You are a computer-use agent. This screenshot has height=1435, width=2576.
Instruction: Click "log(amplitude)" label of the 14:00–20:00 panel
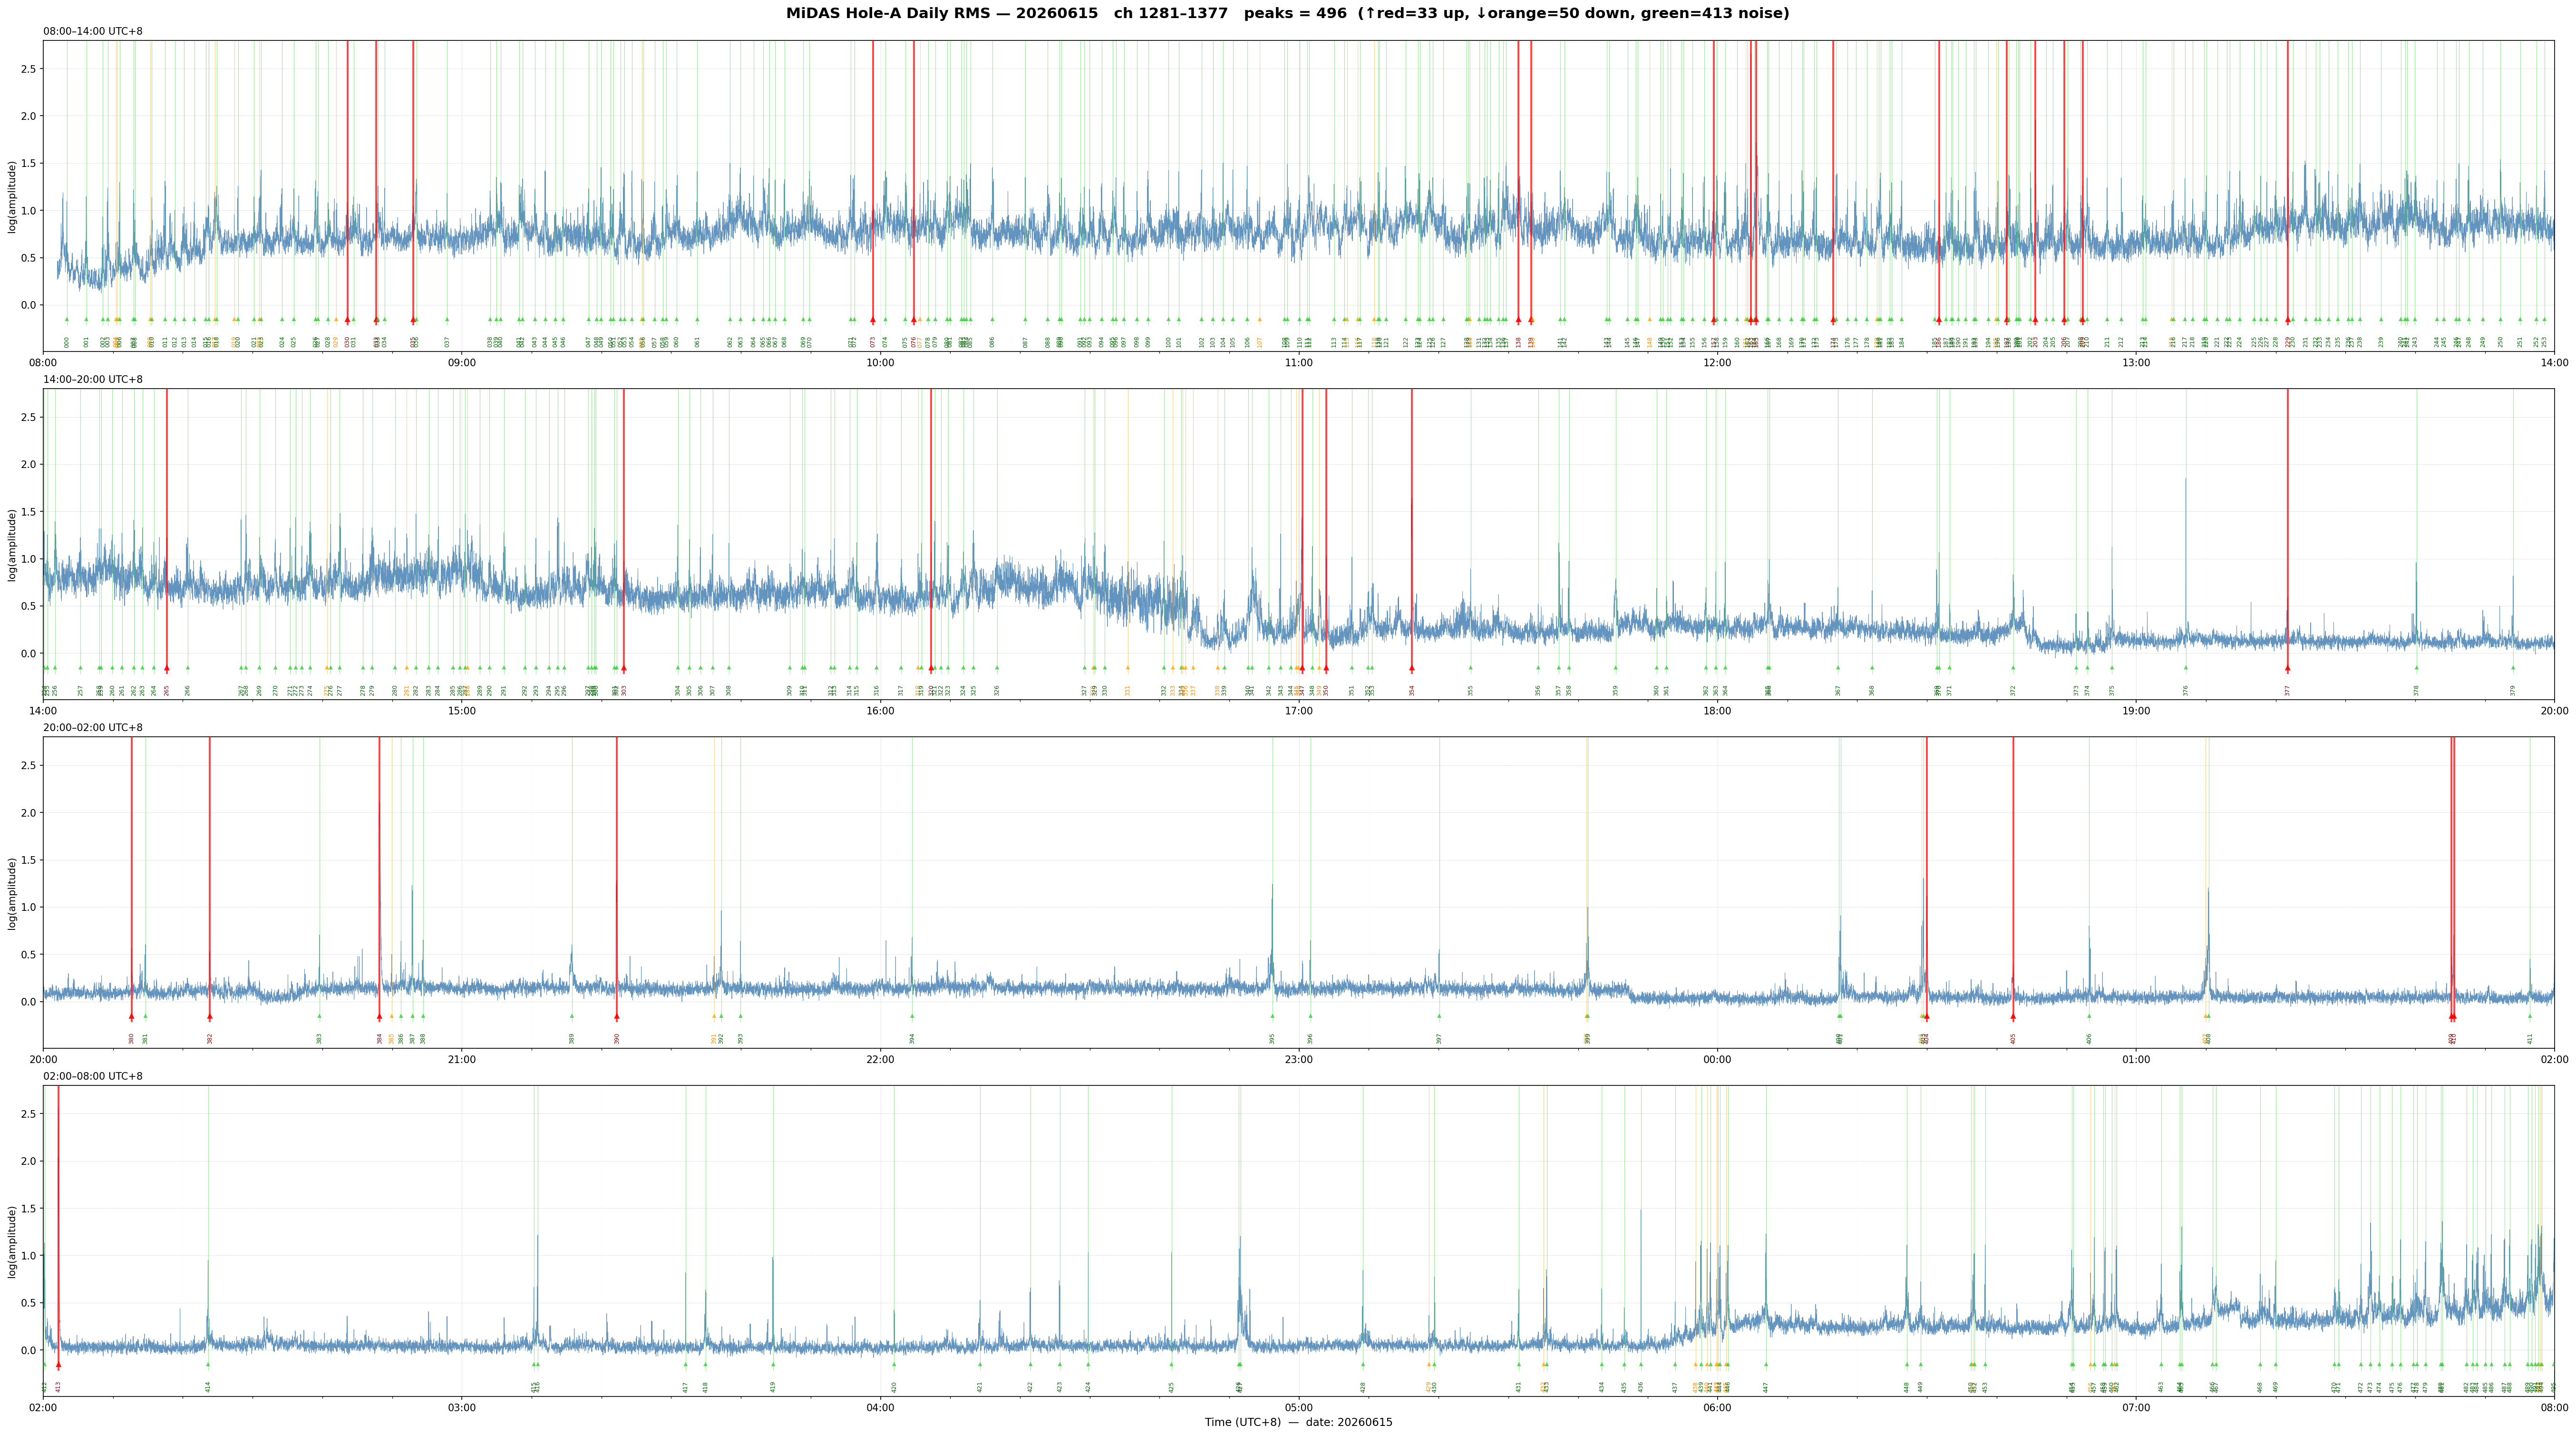(x=12, y=545)
